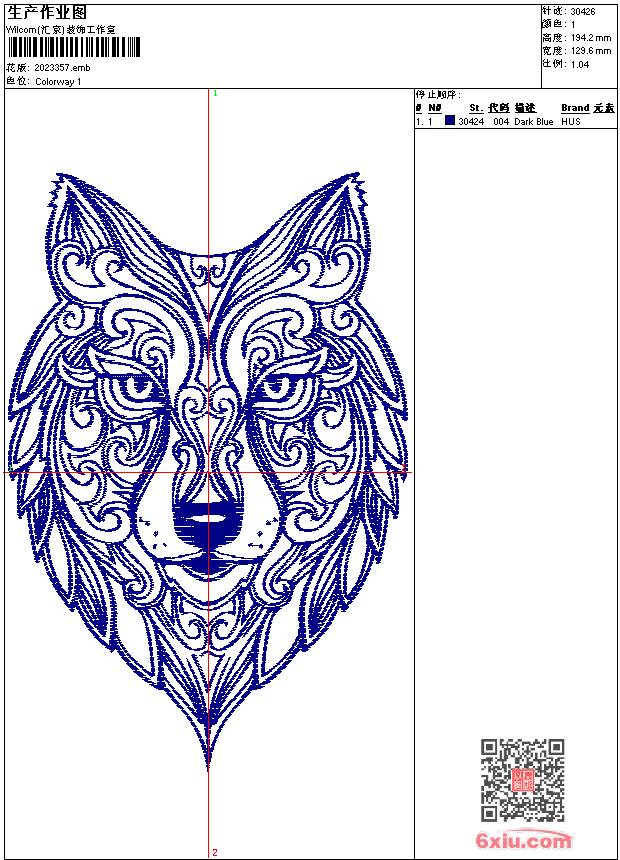620x860 pixels.
Task: Select the Dark Blue stop sequence row
Action: point(500,122)
